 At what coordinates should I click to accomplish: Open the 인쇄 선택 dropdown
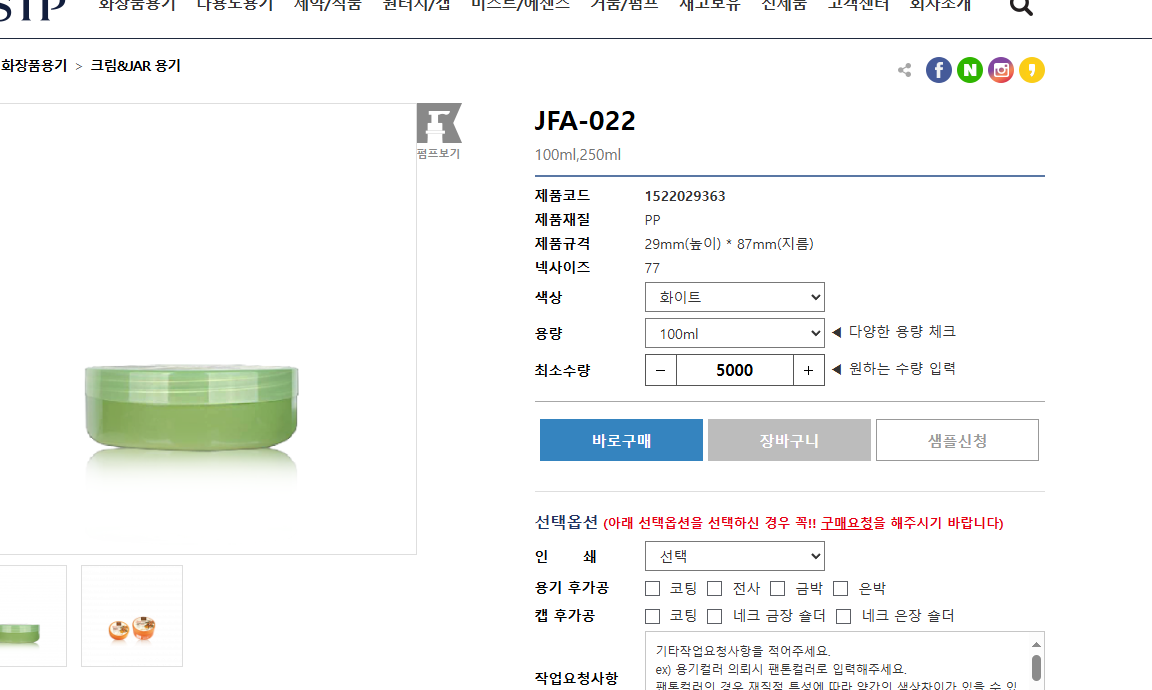735,556
